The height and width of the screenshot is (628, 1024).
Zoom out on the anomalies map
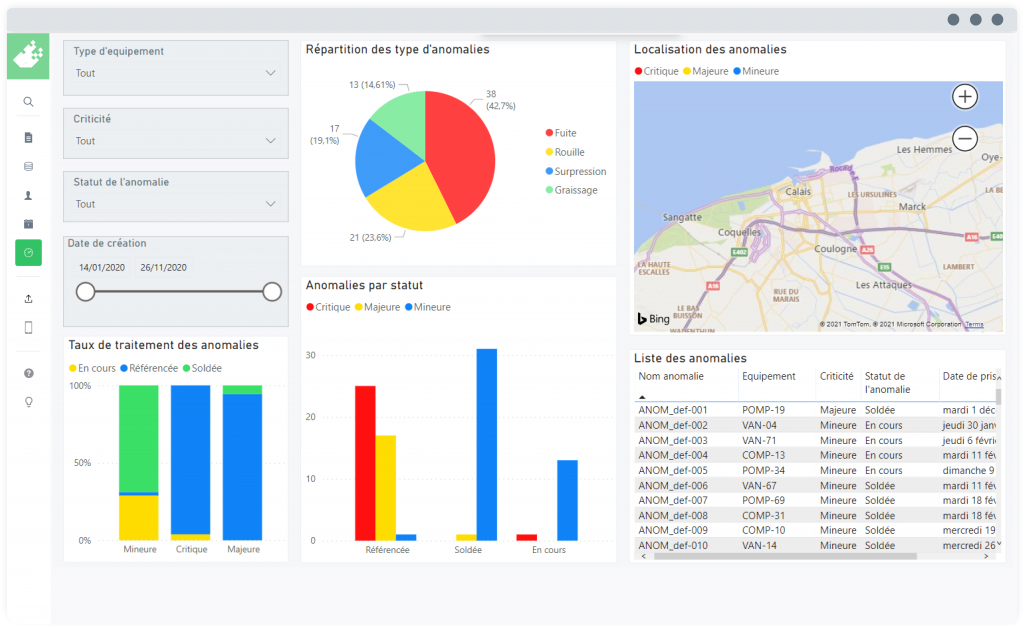point(964,139)
